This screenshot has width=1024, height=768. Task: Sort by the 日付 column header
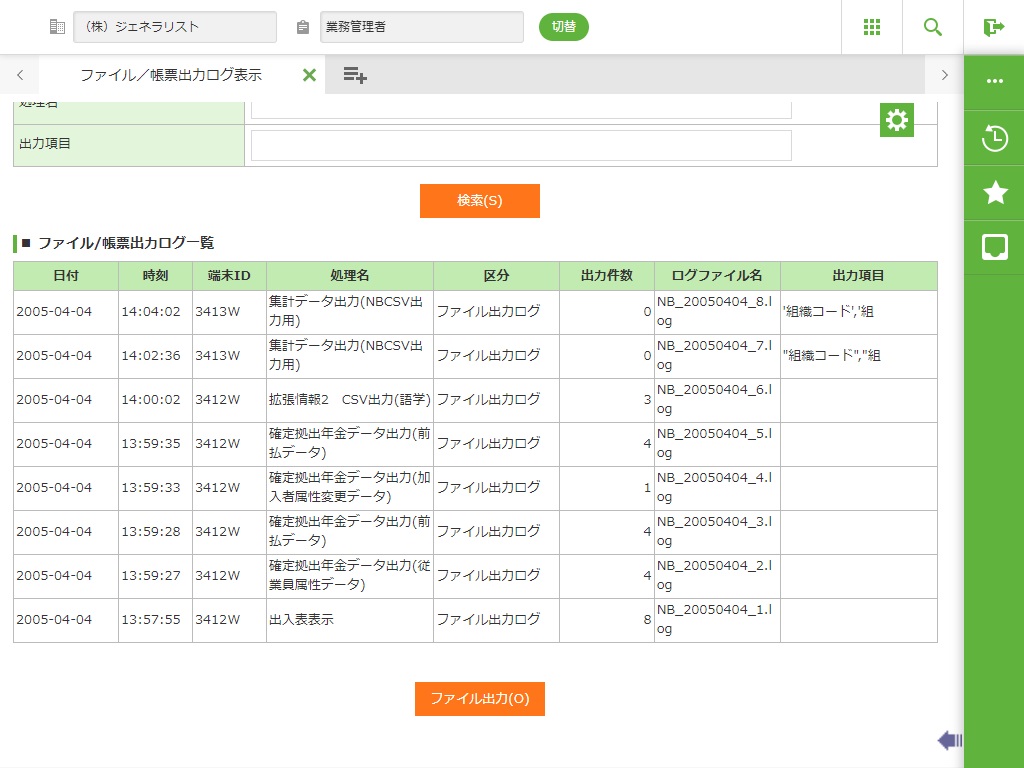point(66,276)
